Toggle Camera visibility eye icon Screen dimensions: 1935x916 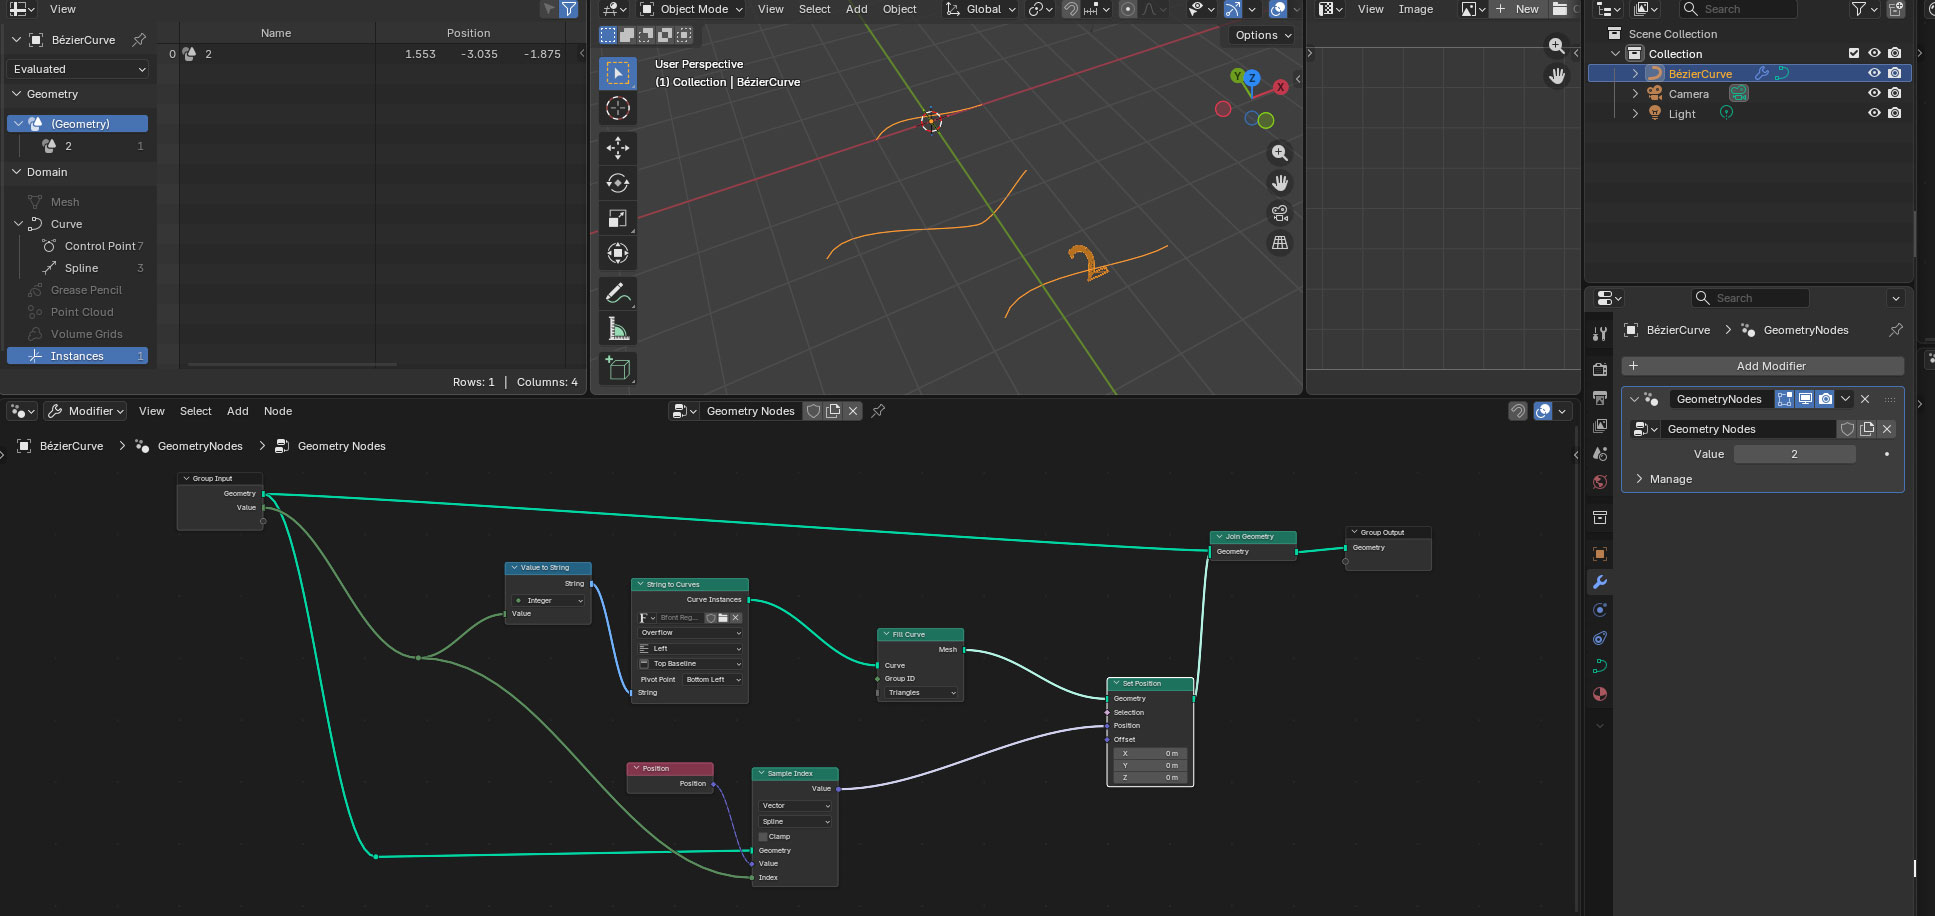pyautogui.click(x=1874, y=93)
